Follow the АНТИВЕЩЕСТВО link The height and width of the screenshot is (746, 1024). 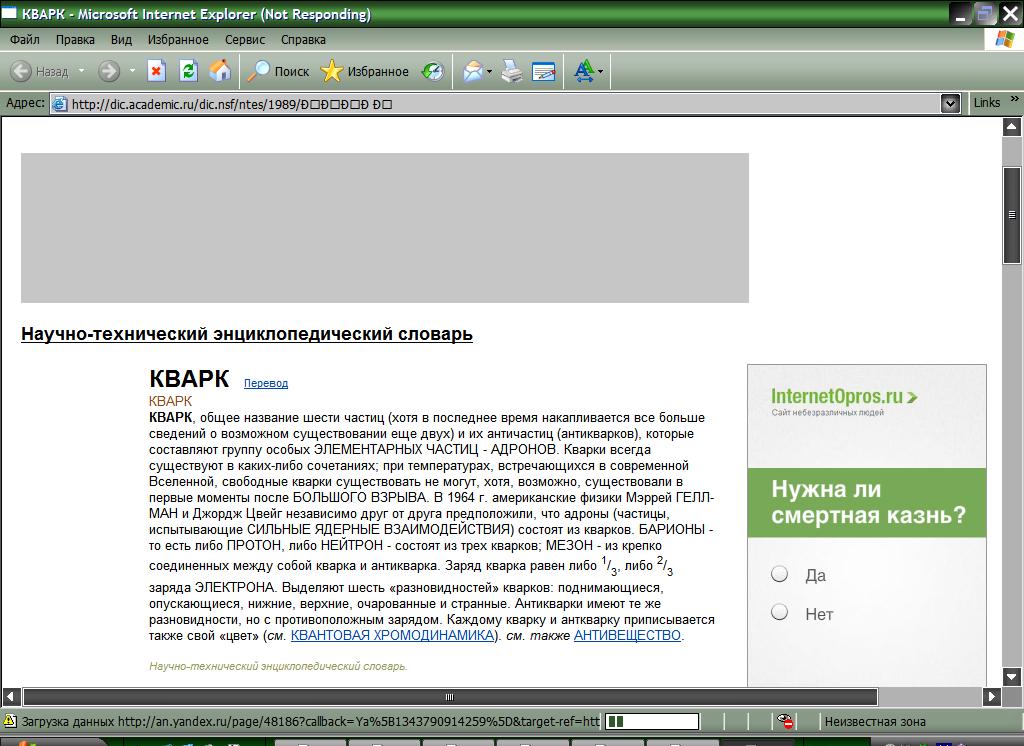pos(627,635)
